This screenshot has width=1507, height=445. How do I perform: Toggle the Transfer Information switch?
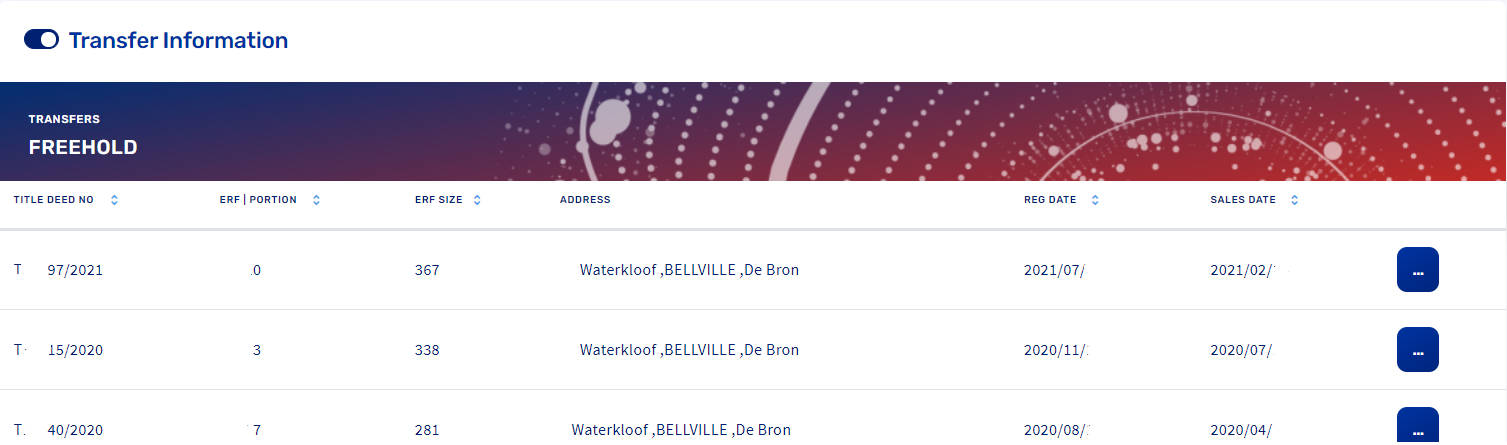click(41, 40)
